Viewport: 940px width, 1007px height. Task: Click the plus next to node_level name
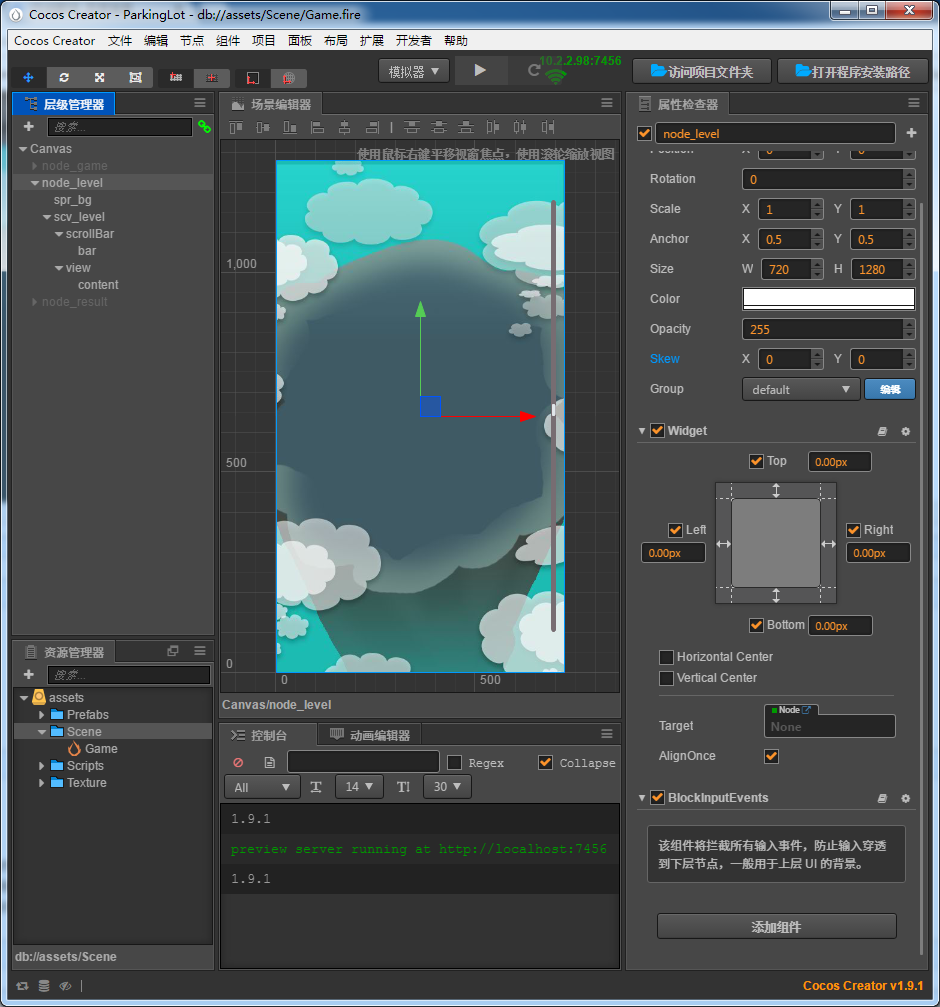(911, 133)
